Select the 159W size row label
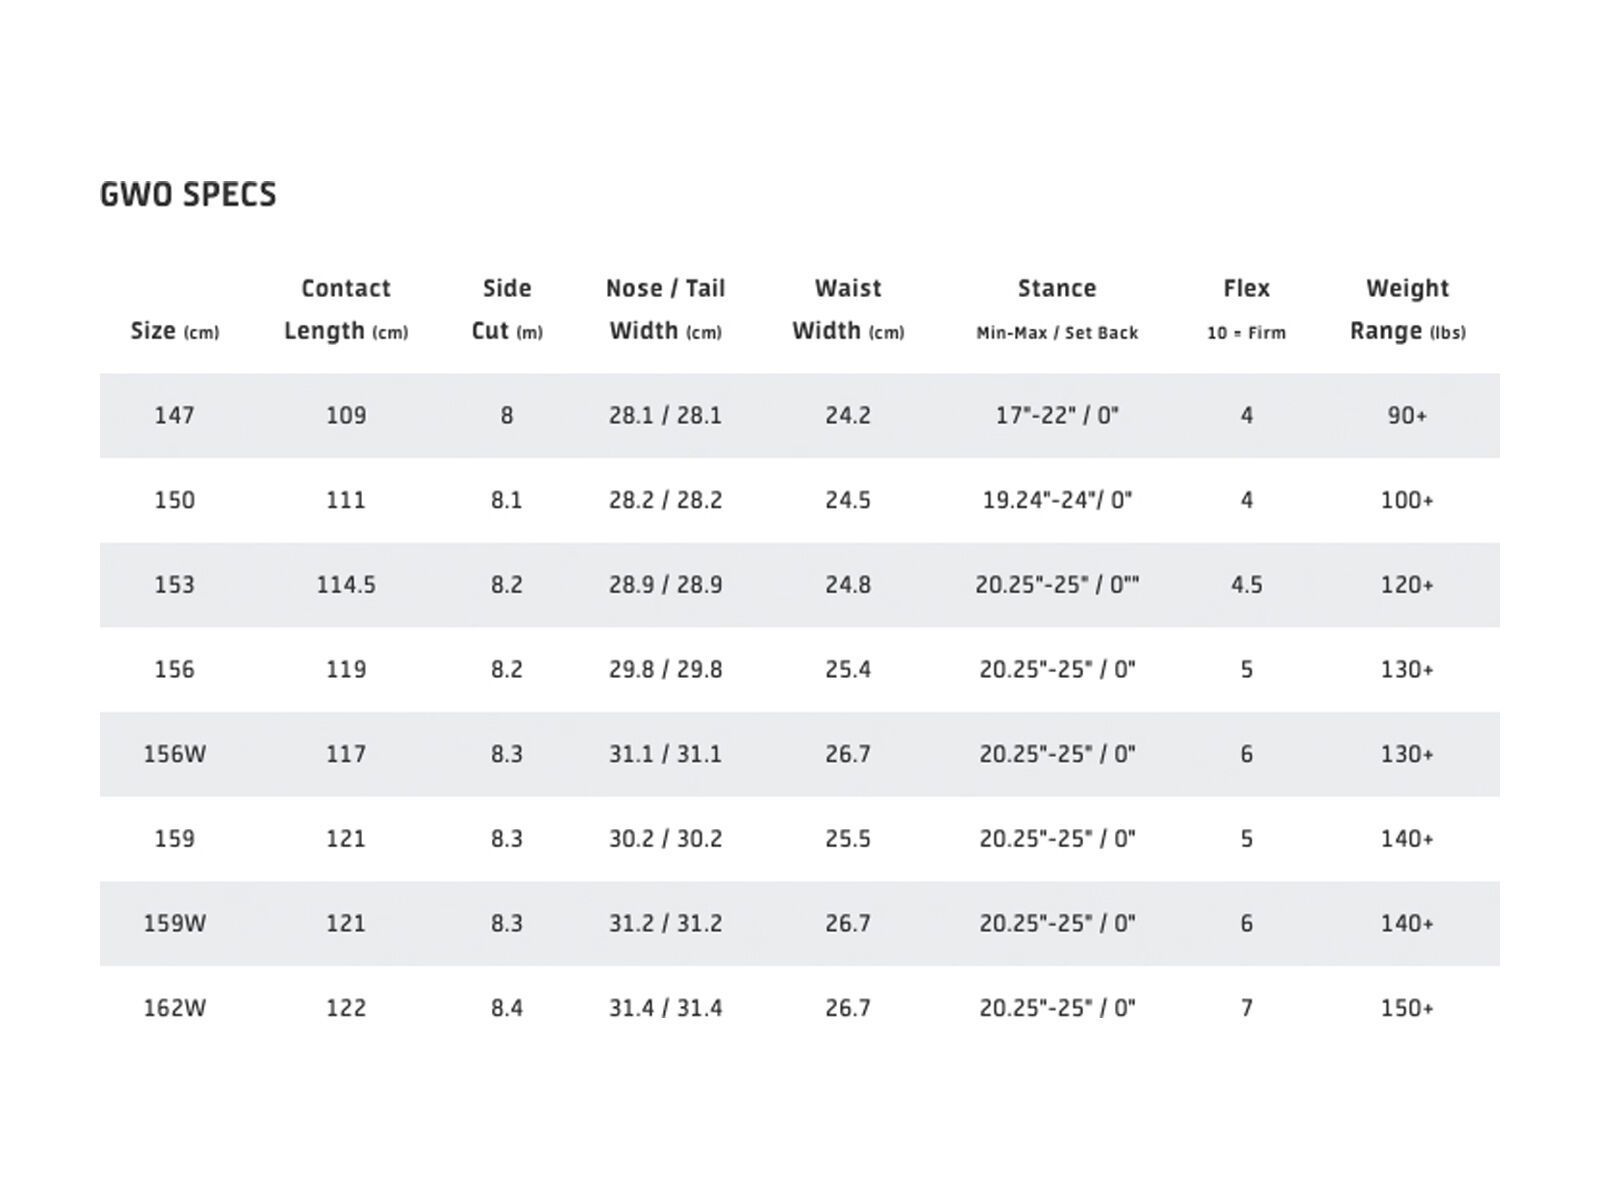 pos(174,923)
